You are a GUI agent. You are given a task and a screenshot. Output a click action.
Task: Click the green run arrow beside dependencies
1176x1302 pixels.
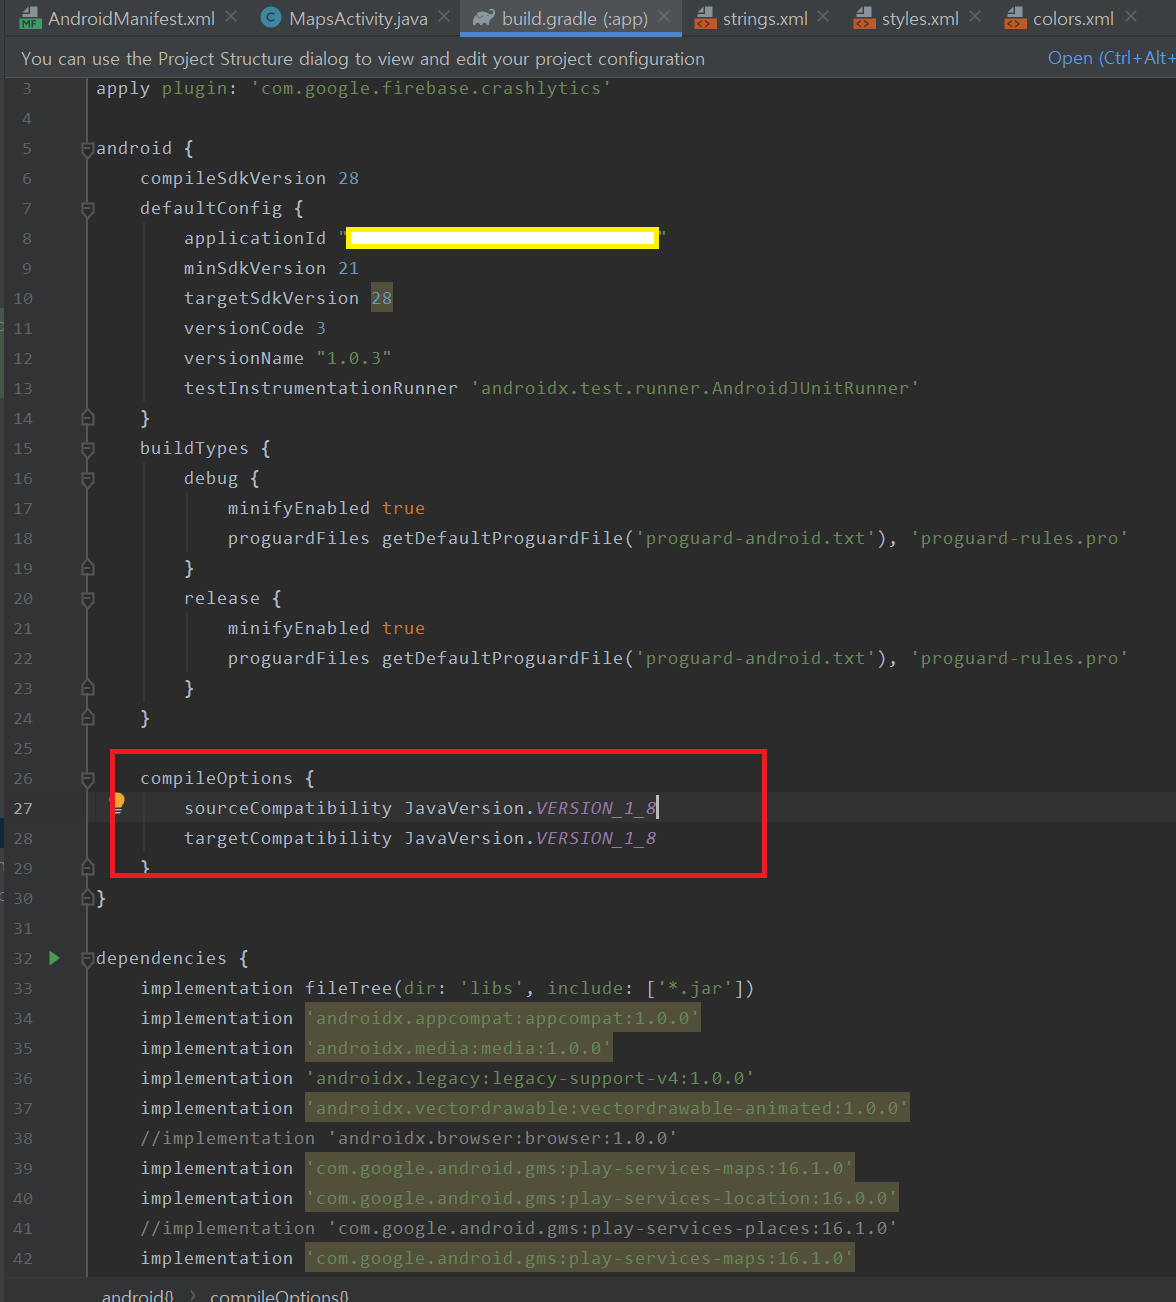(x=54, y=958)
